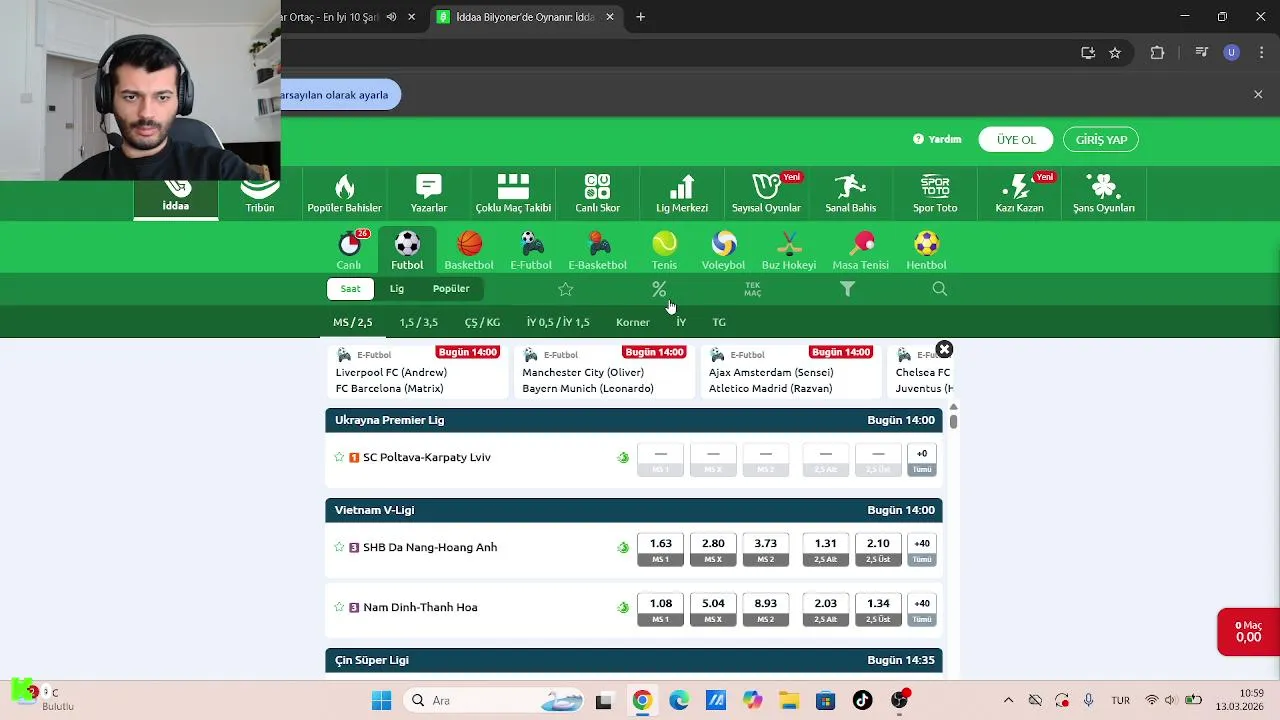The image size is (1280, 720).
Task: Select 1.34 2,5 Üst odds for Nam Dinh
Action: coord(878,609)
